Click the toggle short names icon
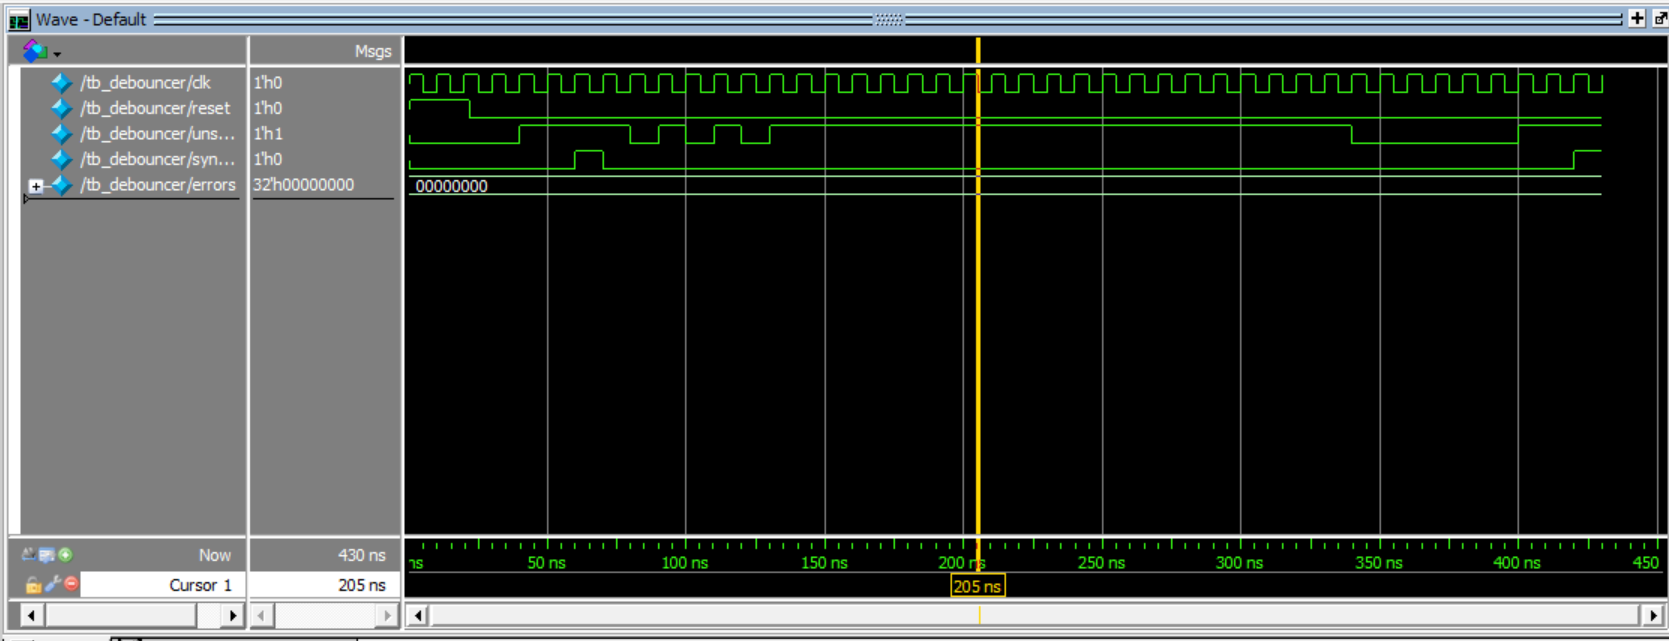This screenshot has height=641, width=1669. point(28,555)
